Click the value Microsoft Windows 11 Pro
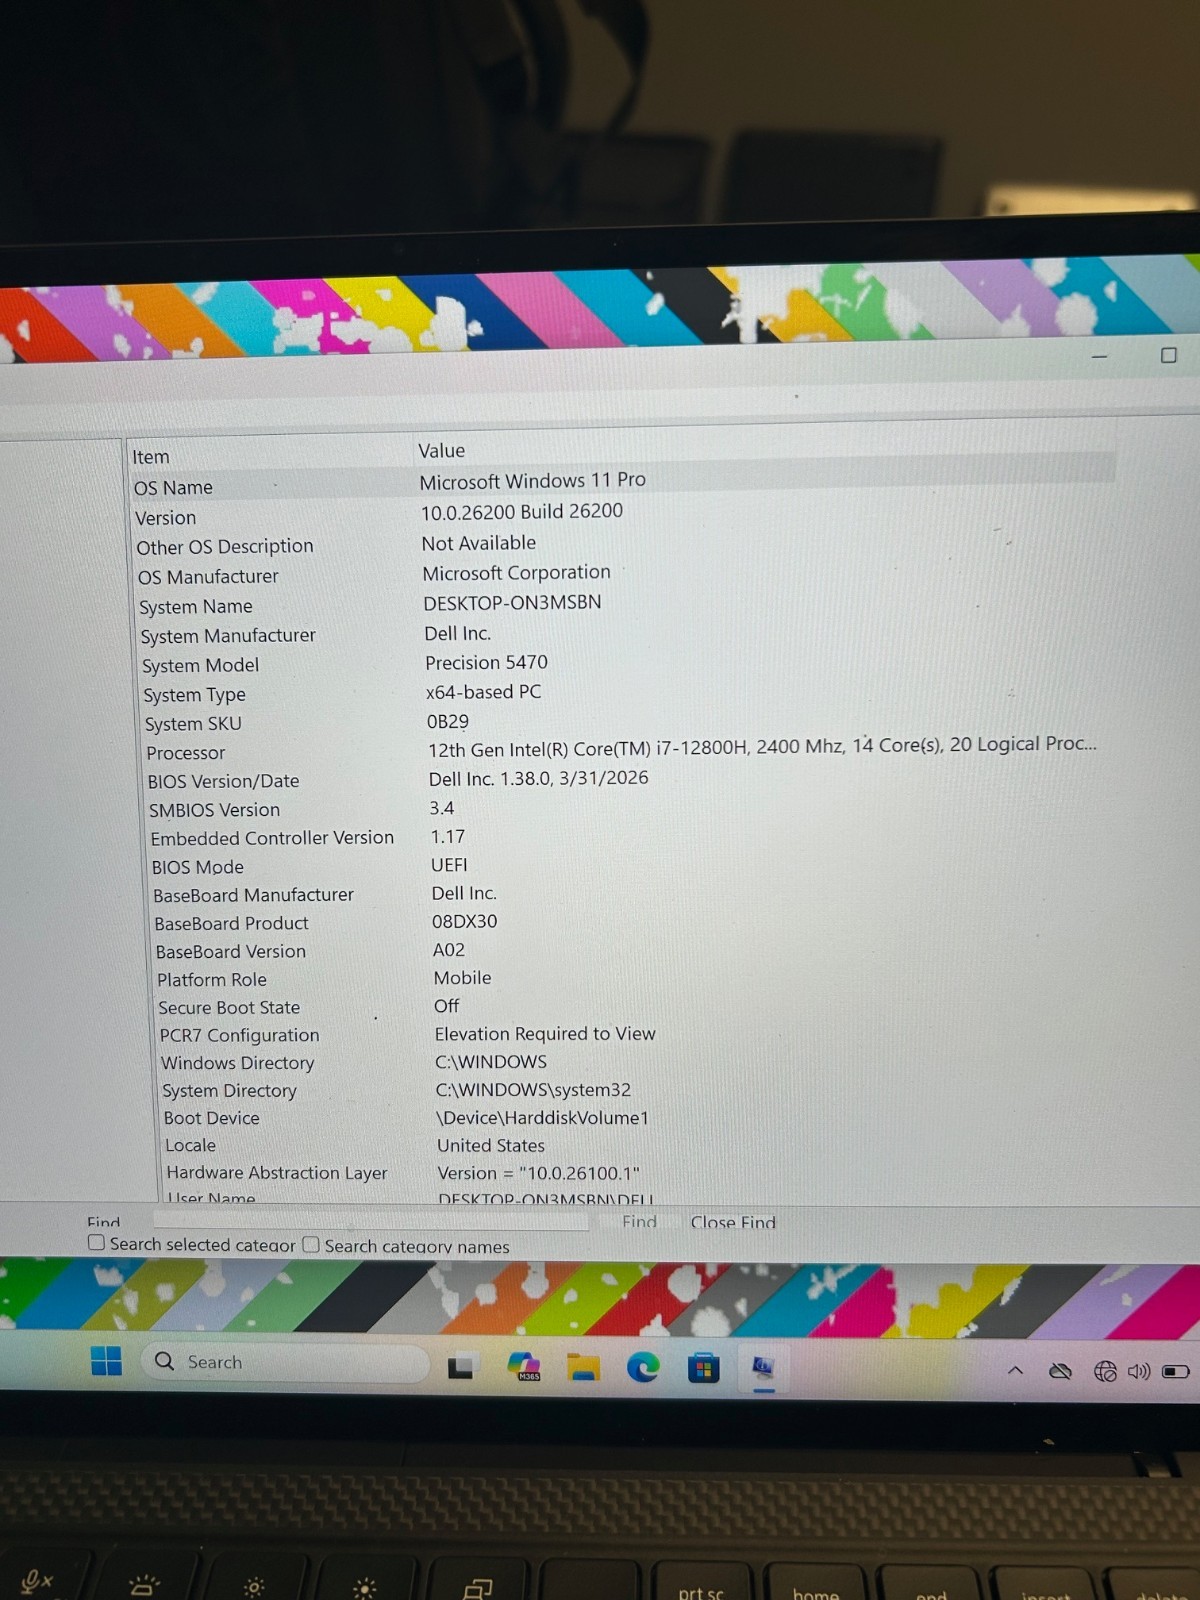 (x=532, y=481)
